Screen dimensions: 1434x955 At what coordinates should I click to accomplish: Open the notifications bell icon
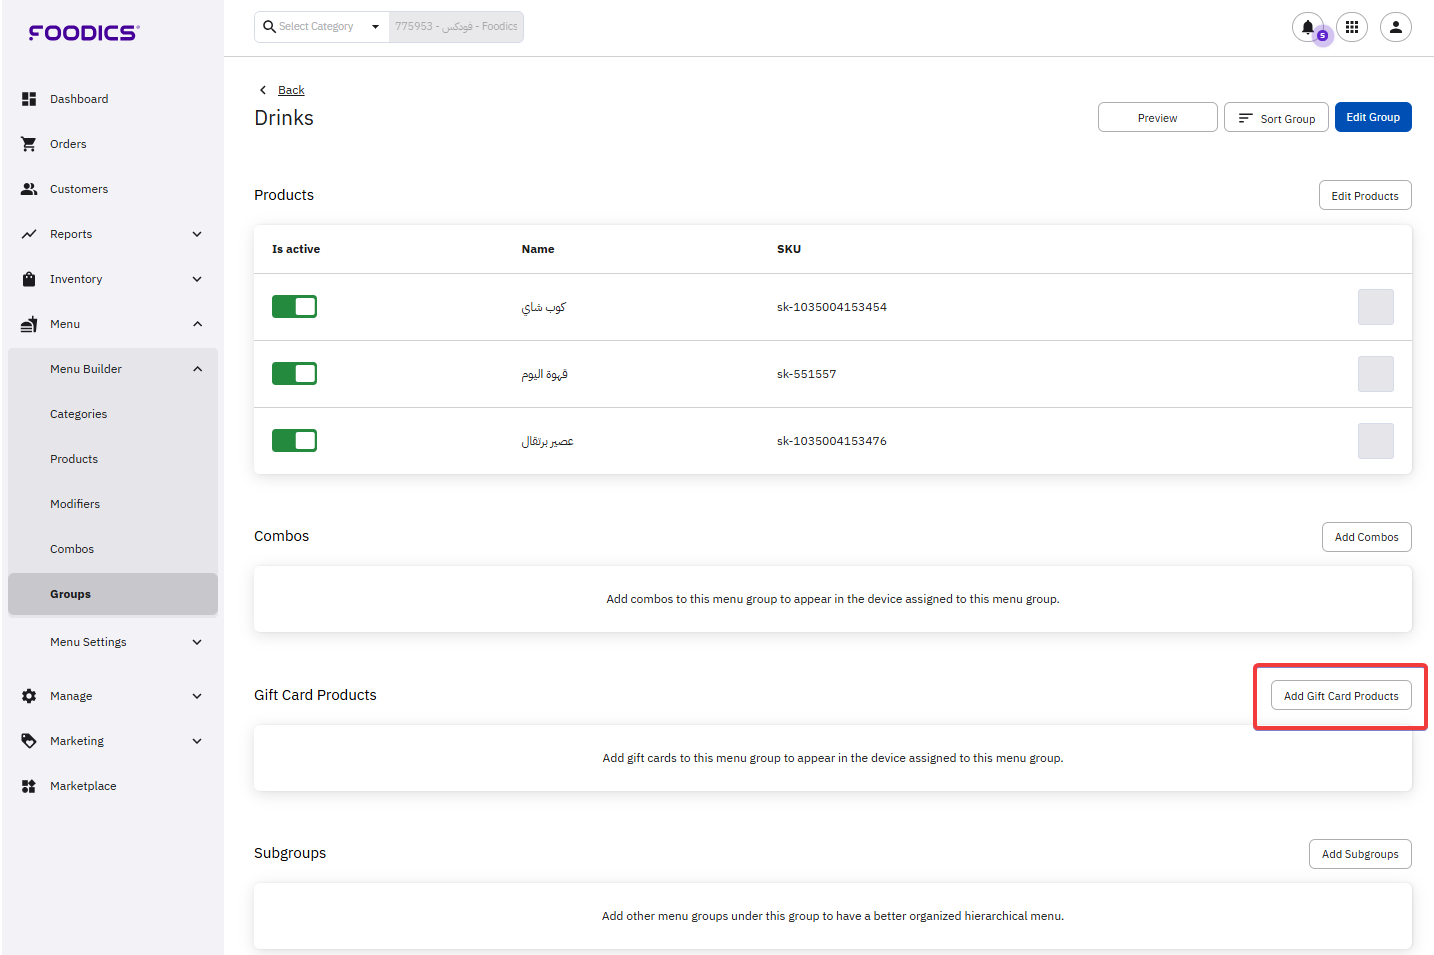pyautogui.click(x=1308, y=27)
